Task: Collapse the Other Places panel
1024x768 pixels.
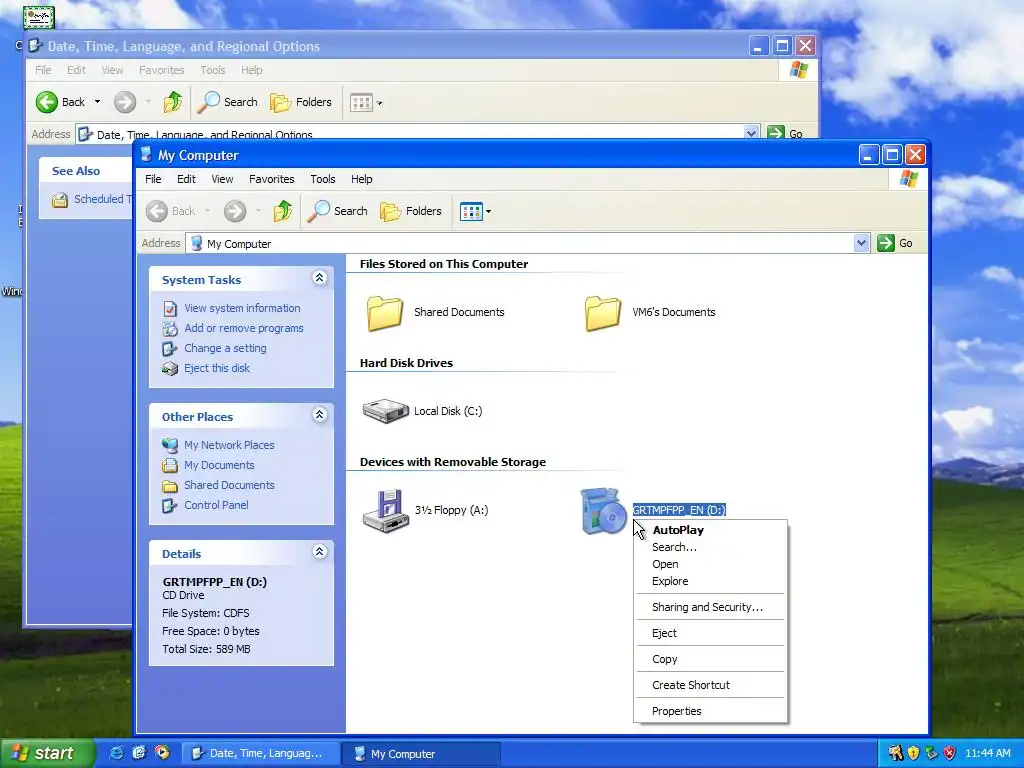Action: coord(319,415)
